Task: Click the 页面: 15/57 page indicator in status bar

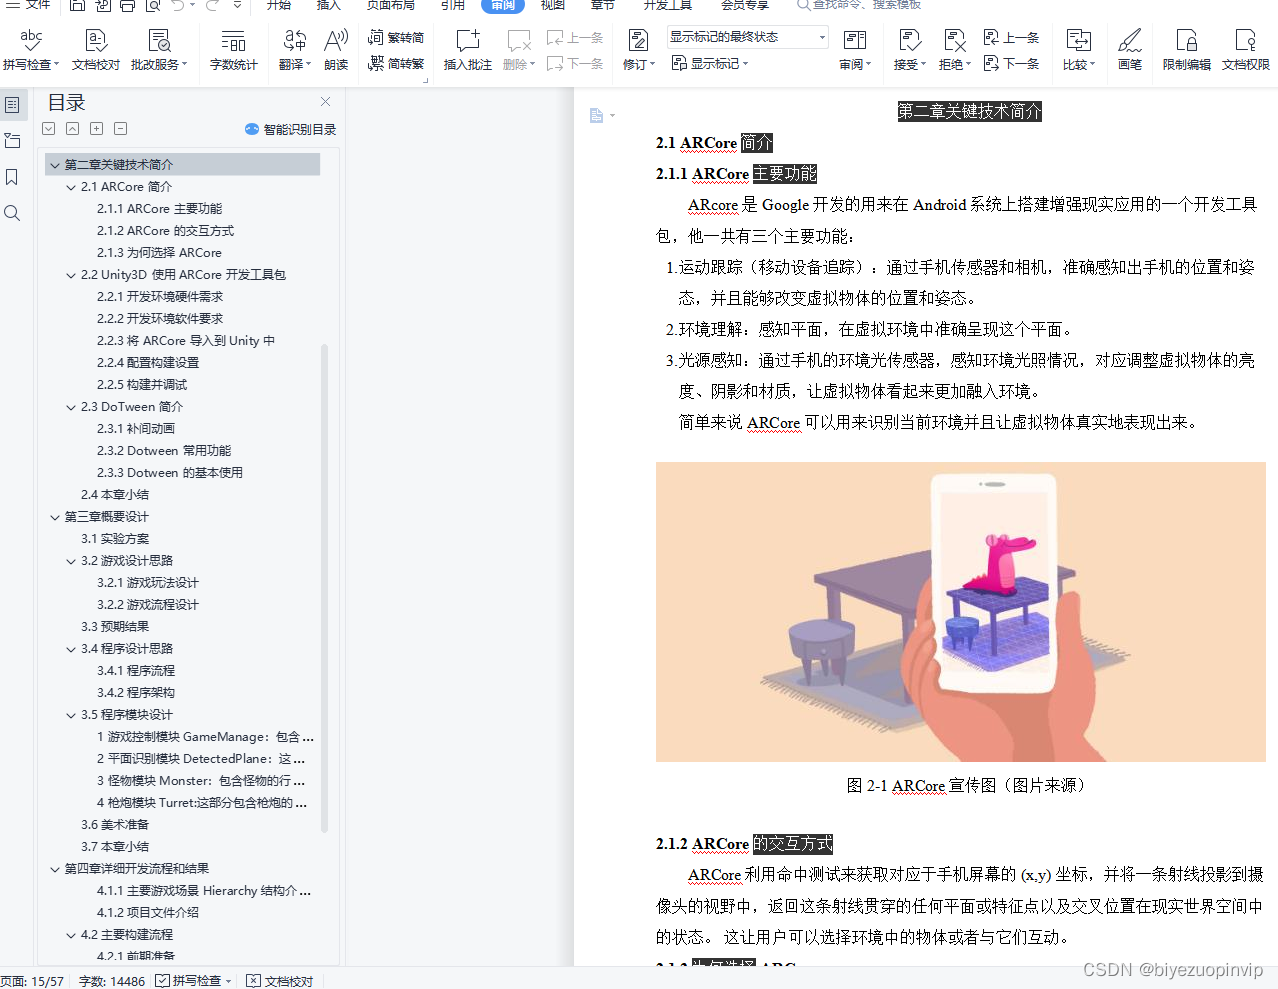Action: pos(32,981)
